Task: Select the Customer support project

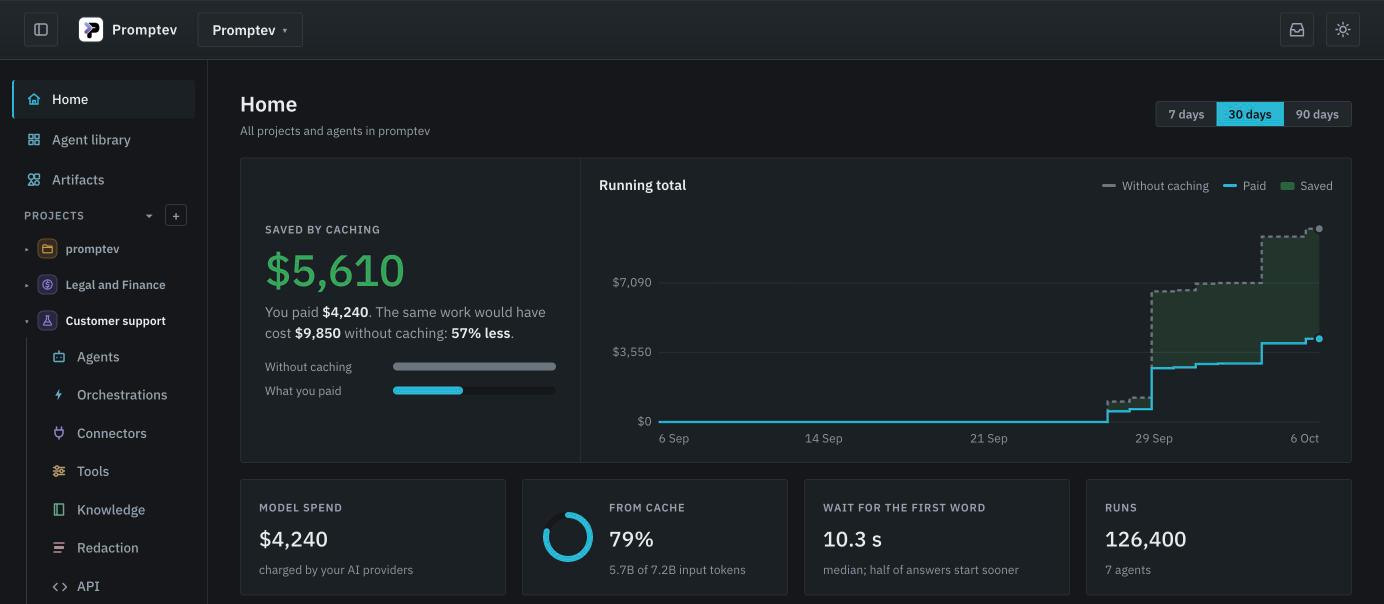Action: point(115,321)
